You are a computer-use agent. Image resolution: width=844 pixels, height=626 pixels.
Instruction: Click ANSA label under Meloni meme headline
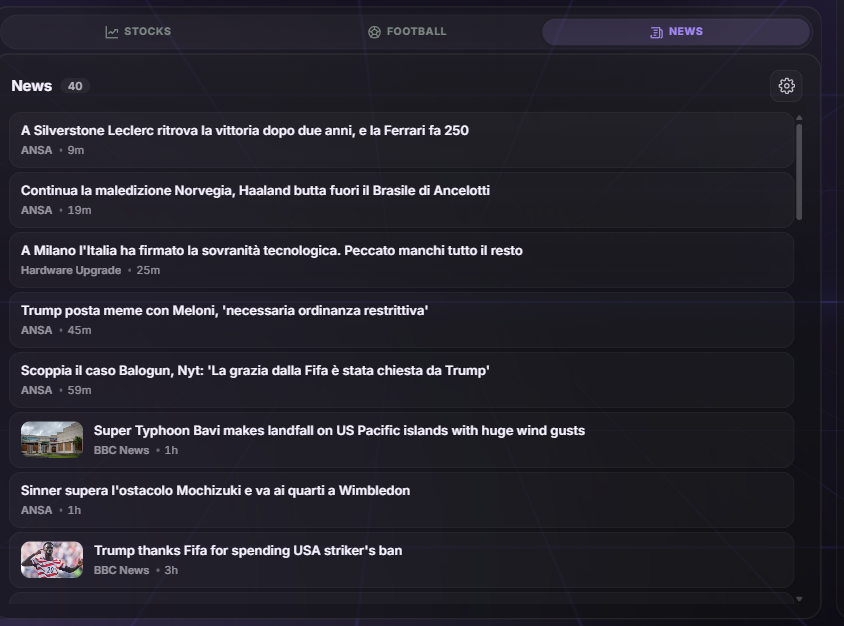[x=37, y=330]
